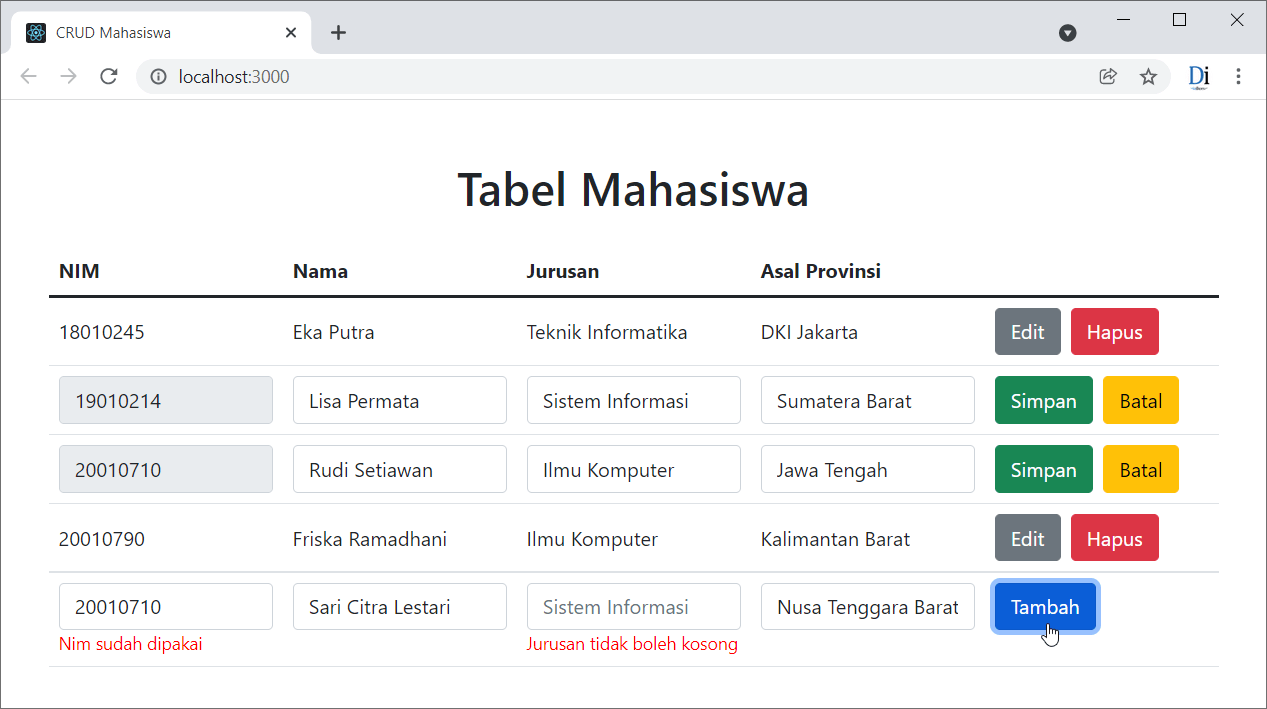Click the DKI Jakarta cell
The image size is (1267, 709).
[x=809, y=332]
